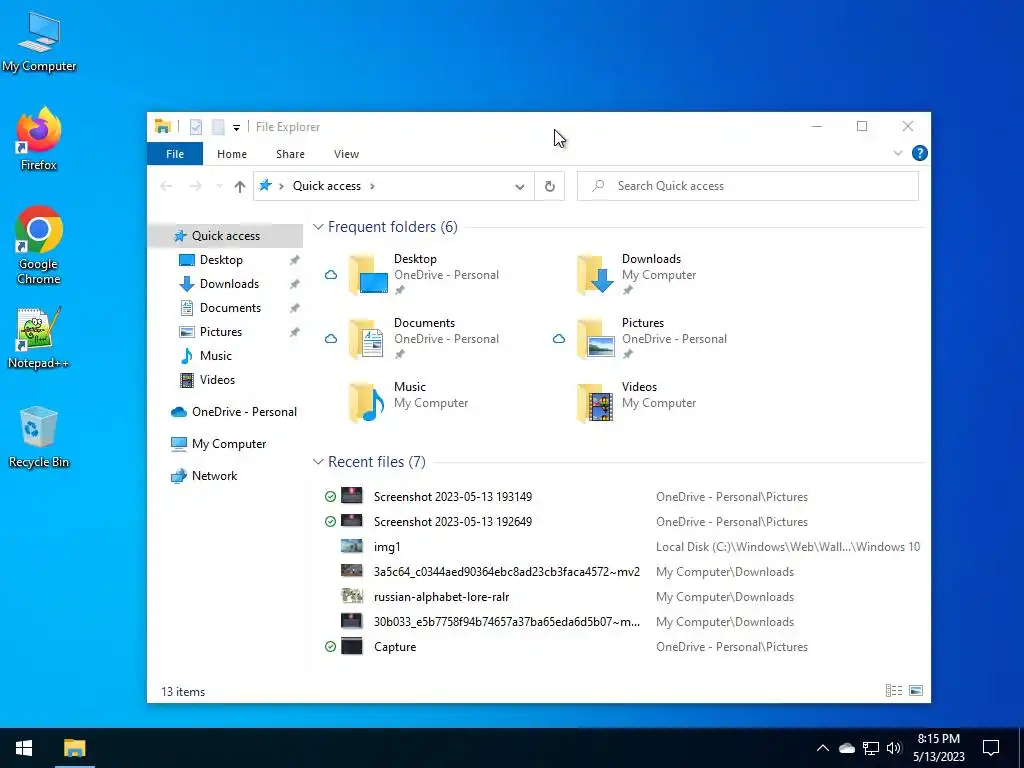This screenshot has width=1024, height=768.
Task: Click the Properties icon in the title bar toolbar
Action: coord(195,127)
